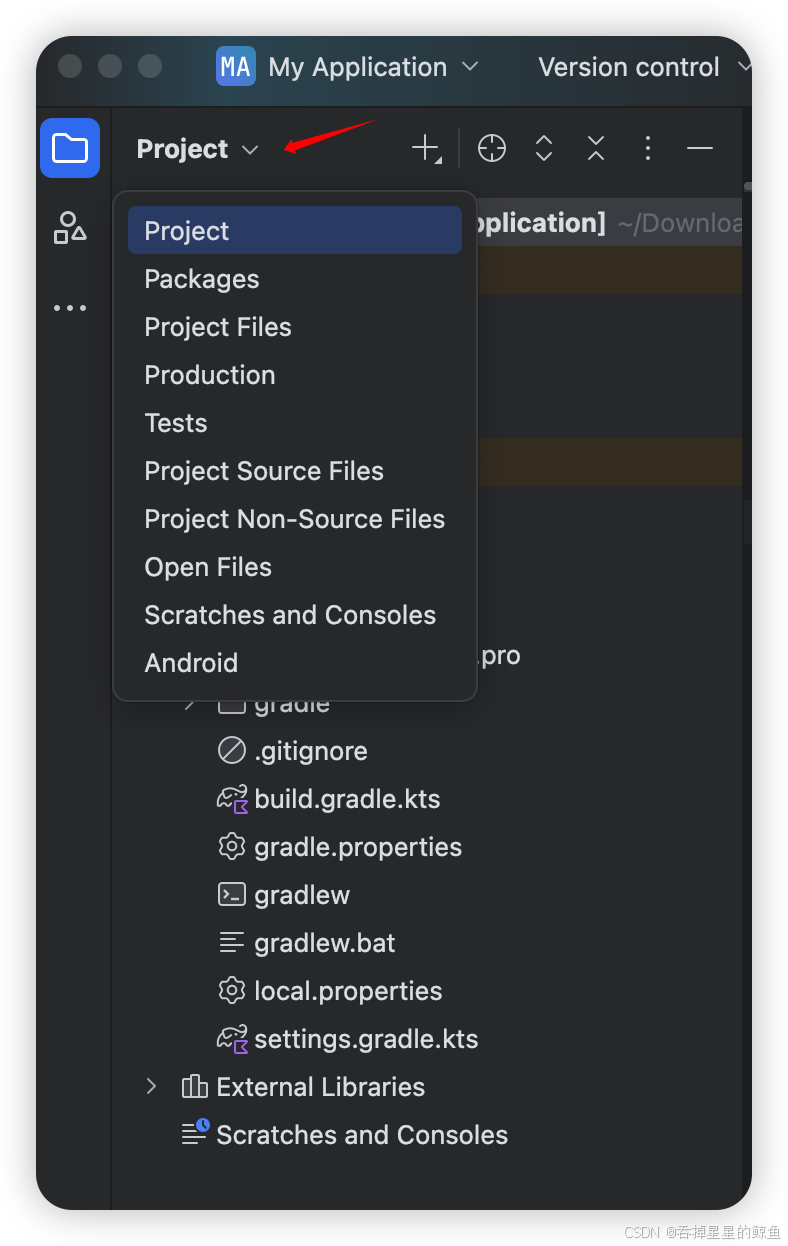
Task: Expand the External Libraries node
Action: point(152,1086)
